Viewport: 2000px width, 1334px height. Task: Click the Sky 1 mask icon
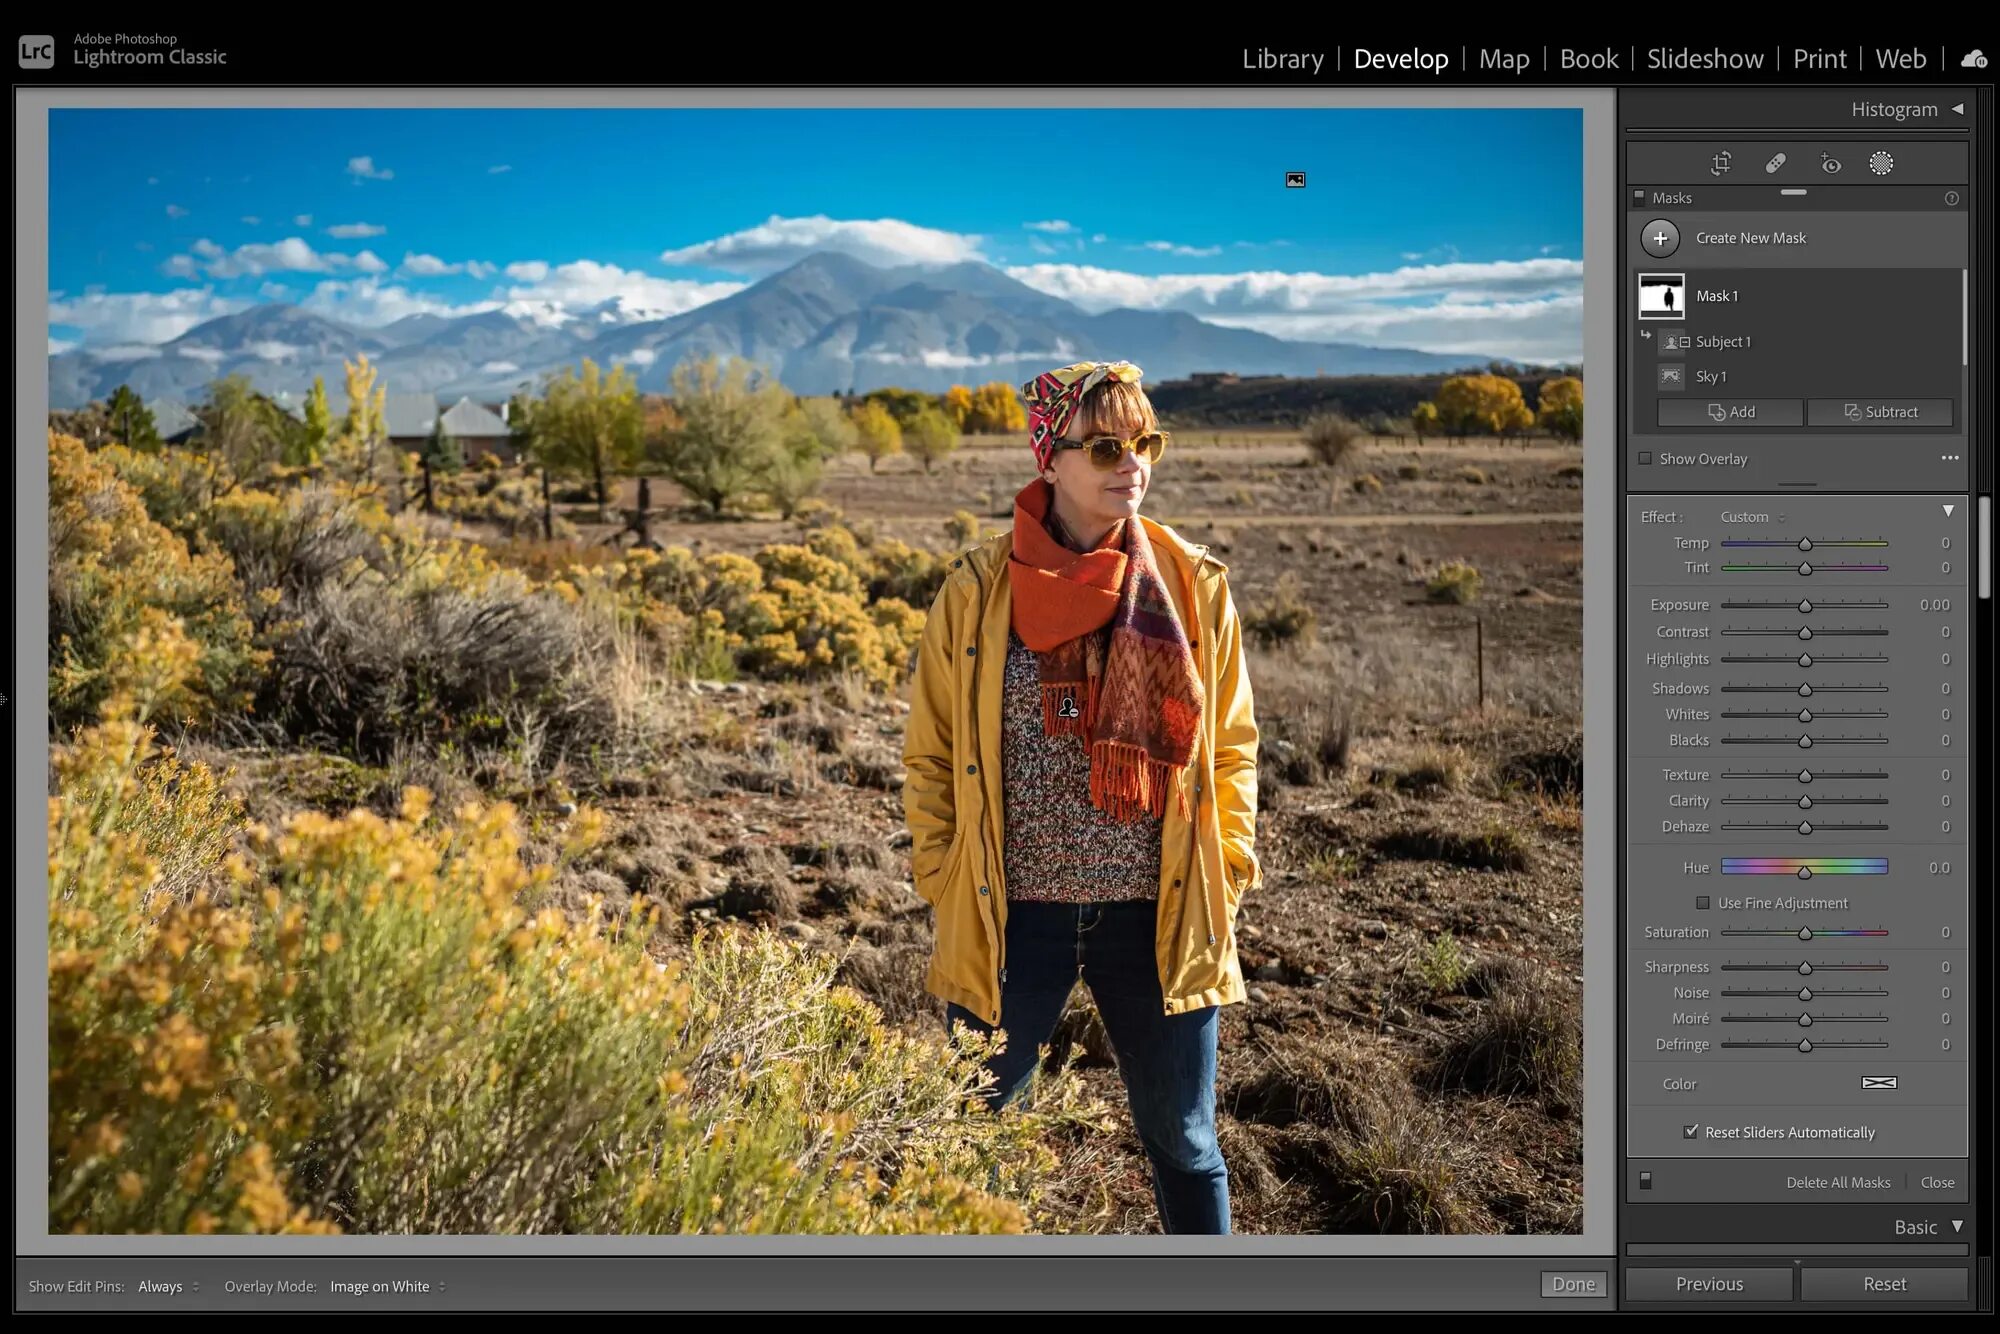tap(1670, 376)
